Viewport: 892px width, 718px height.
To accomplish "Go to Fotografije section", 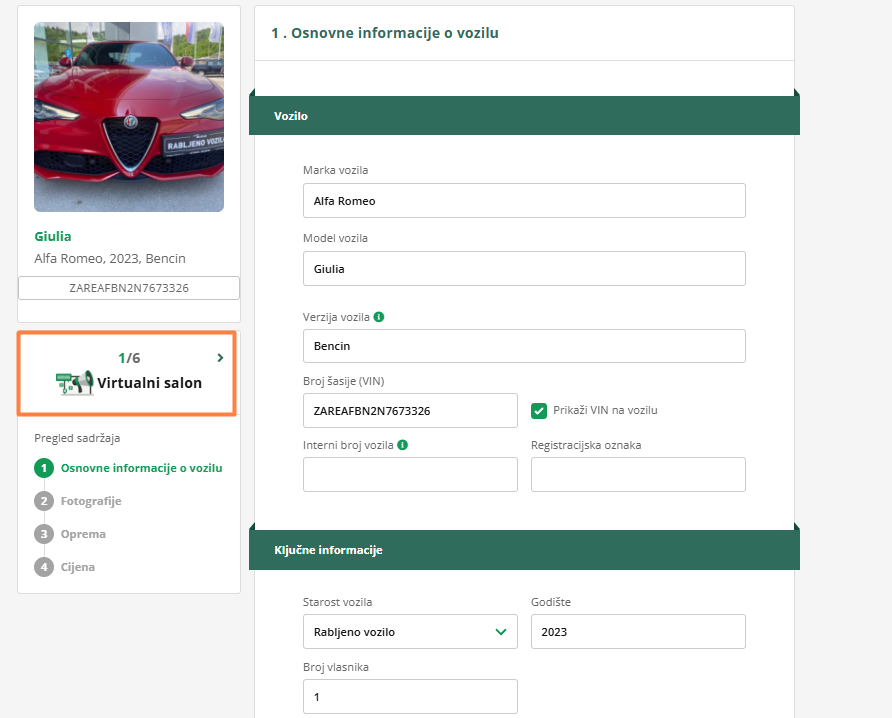I will [91, 501].
